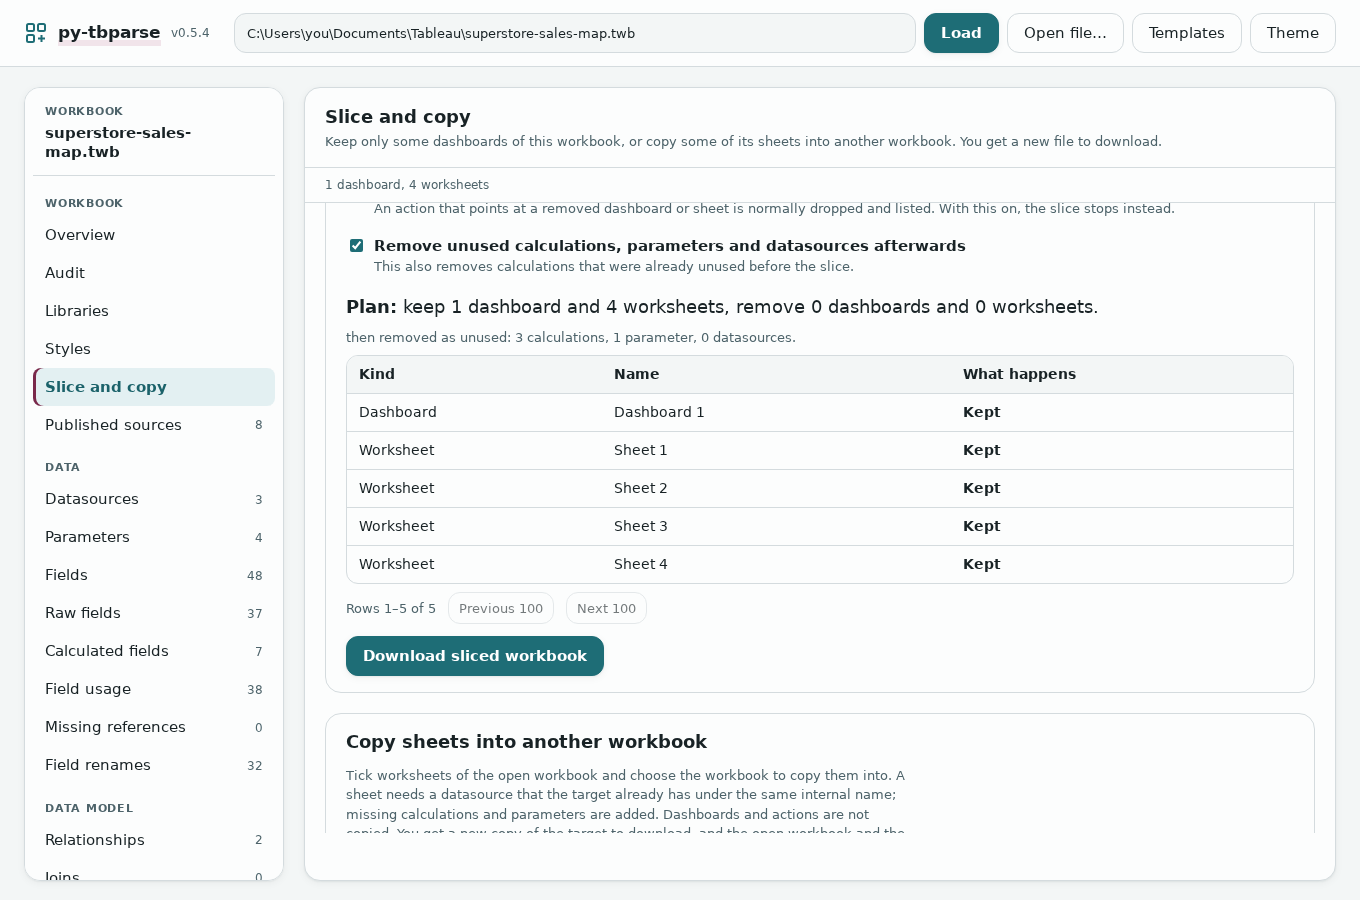The image size is (1360, 900).
Task: Open the Raw fields section
Action: point(154,613)
